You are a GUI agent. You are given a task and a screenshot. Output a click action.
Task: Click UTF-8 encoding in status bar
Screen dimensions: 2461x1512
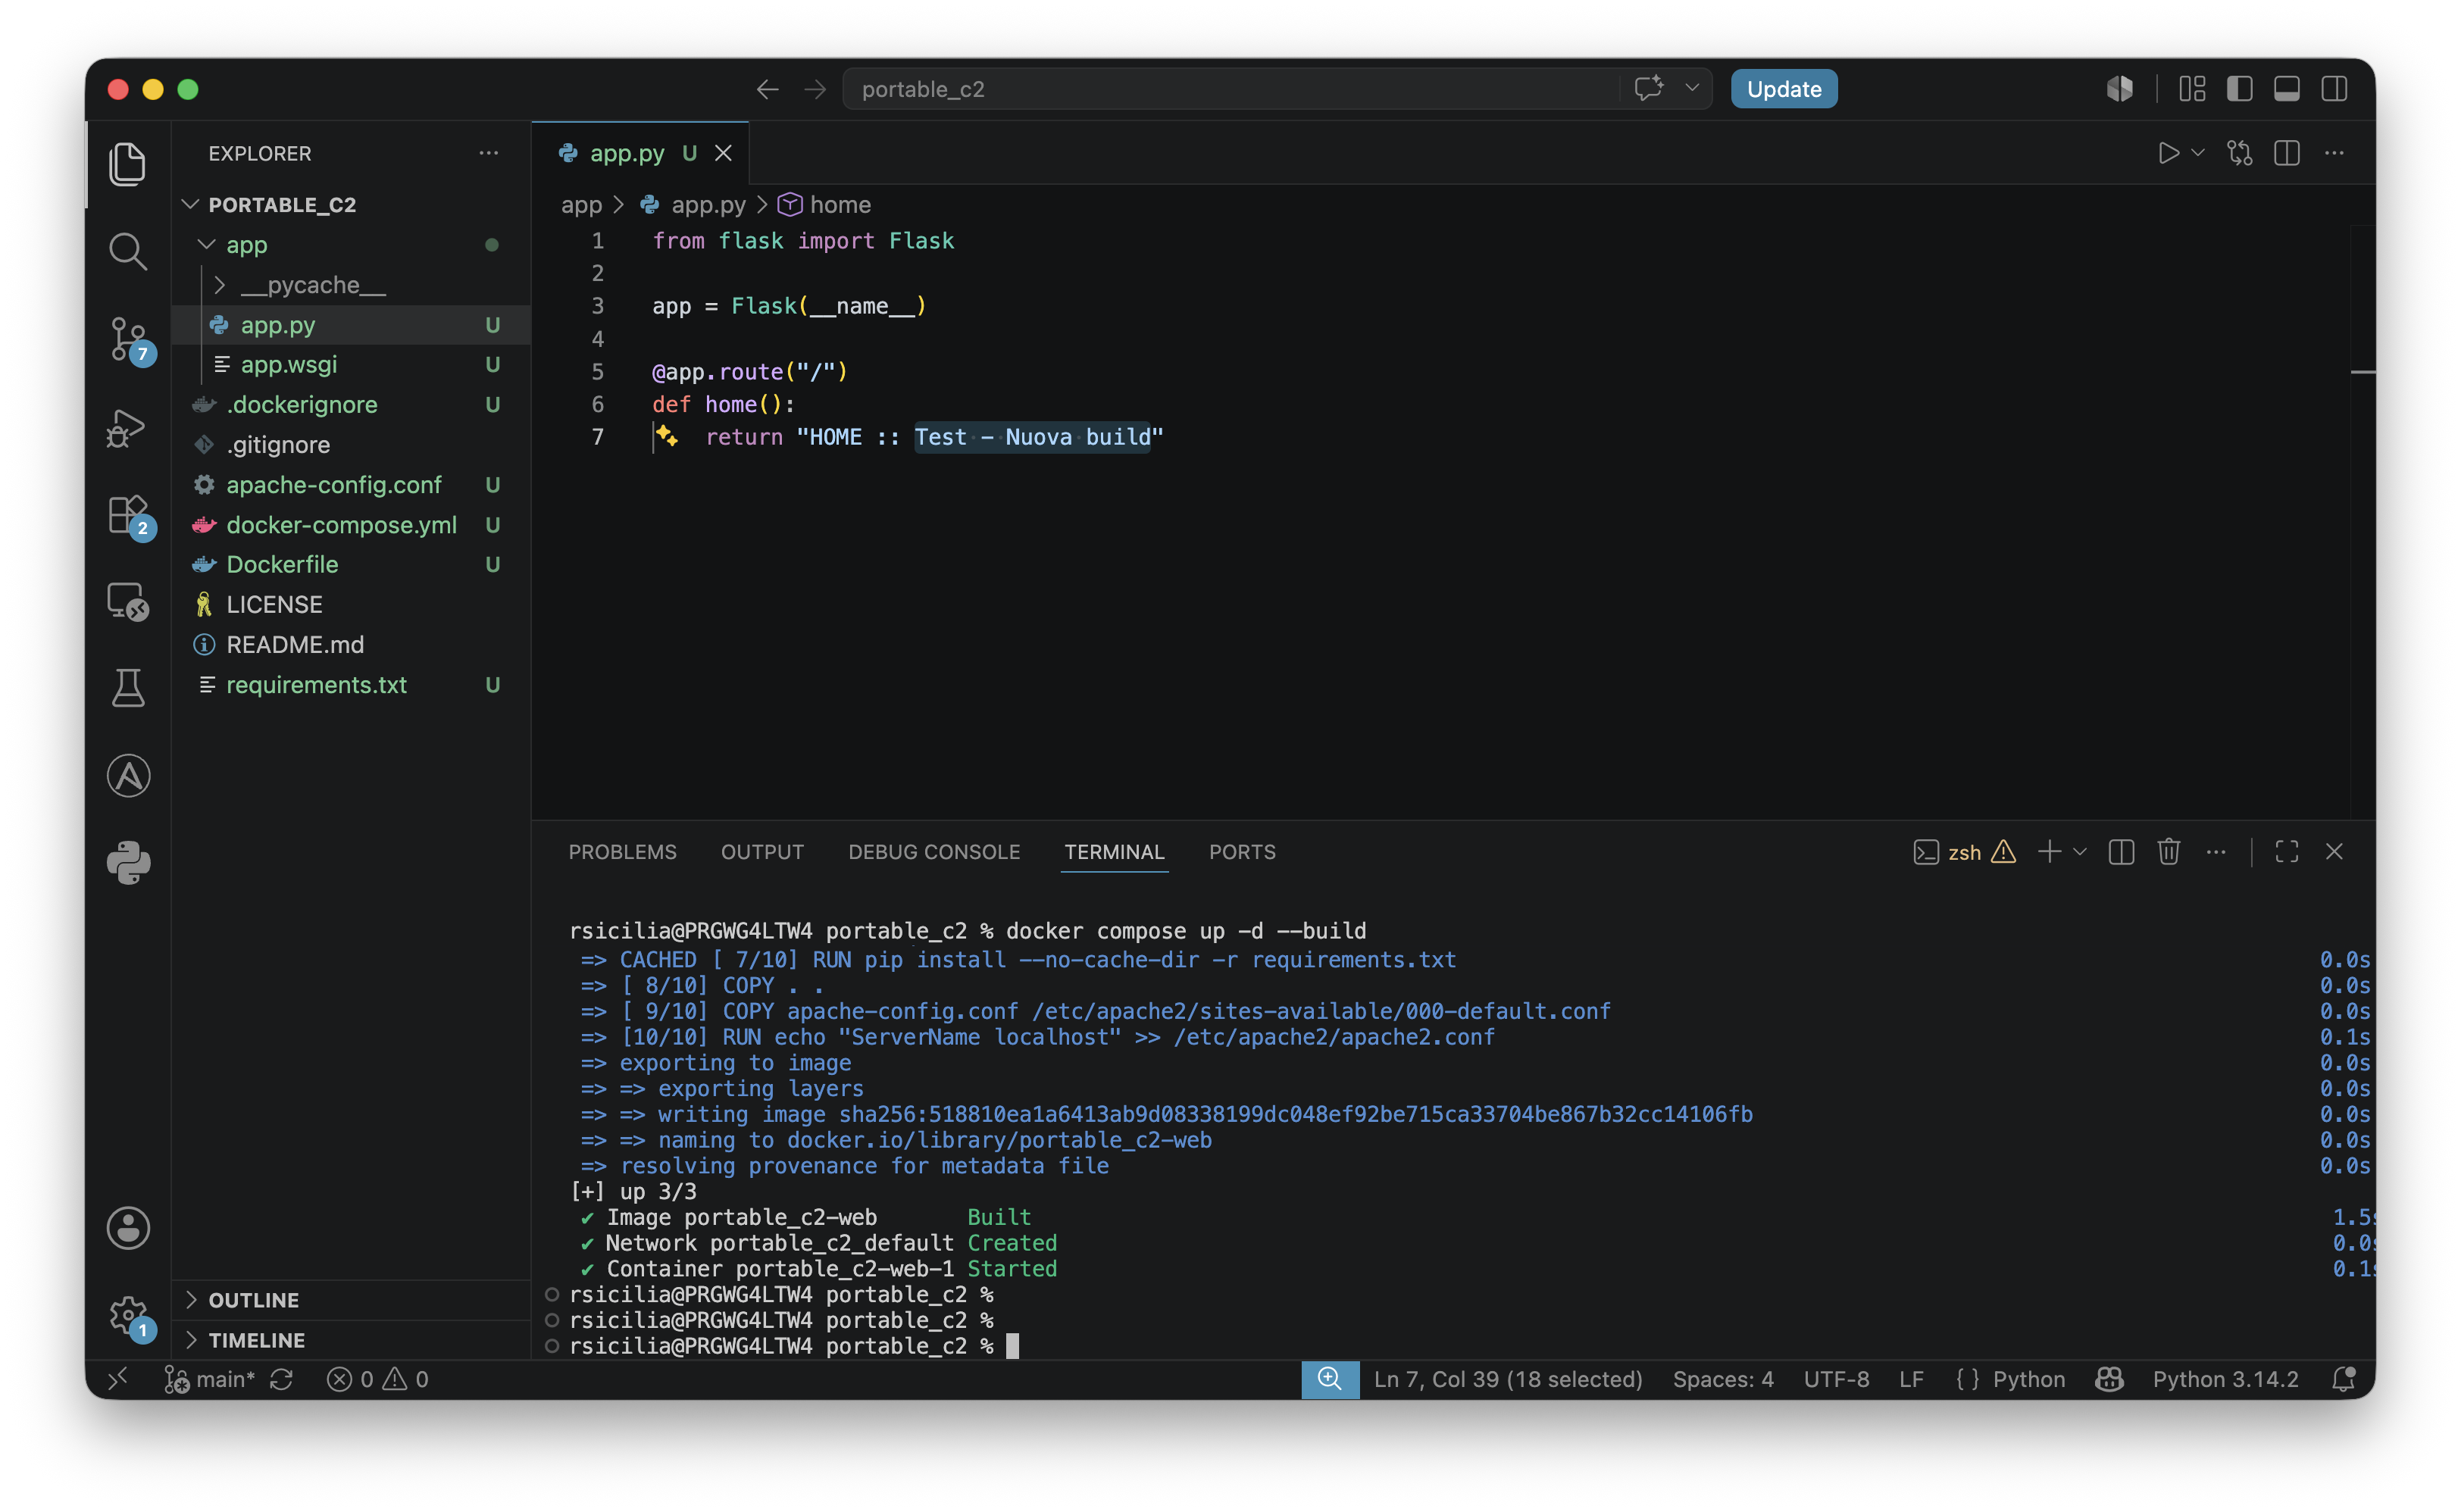click(1836, 1379)
